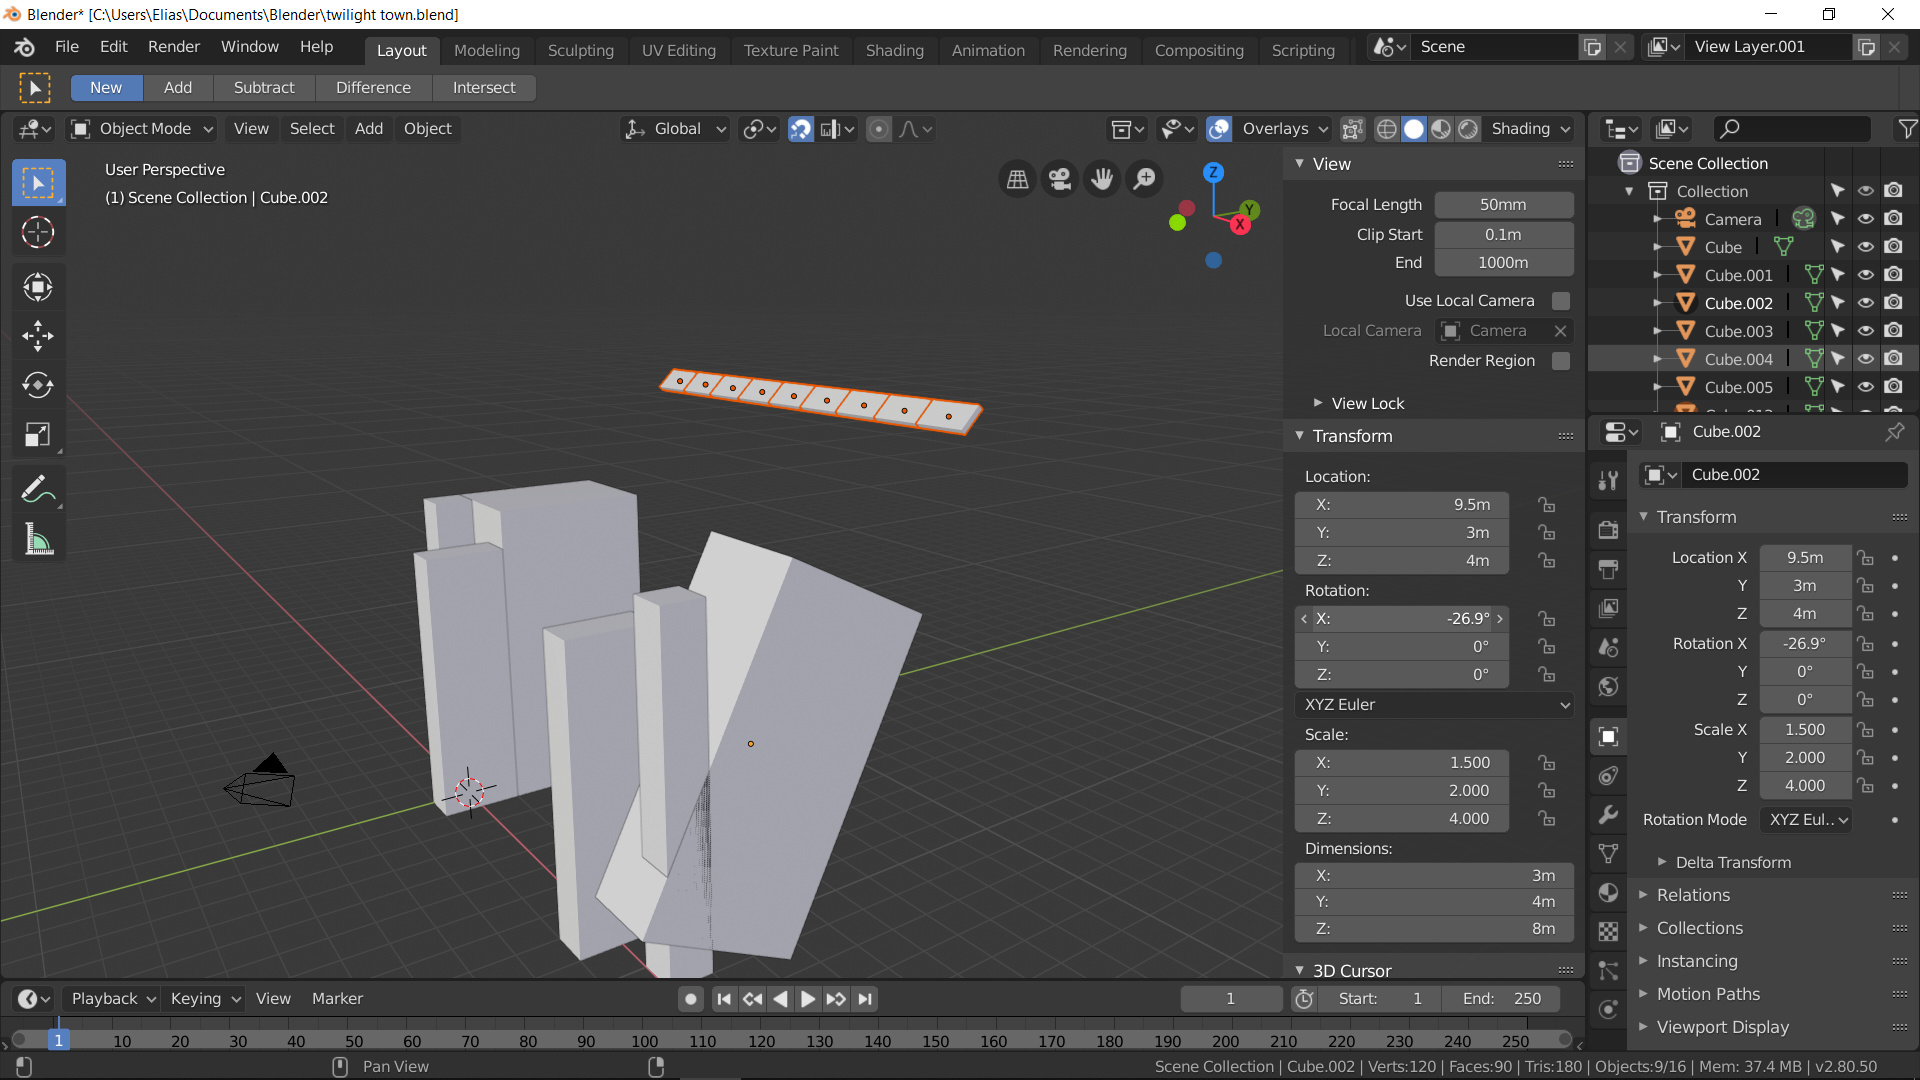
Task: Click the pan view hand icon
Action: coord(1102,179)
